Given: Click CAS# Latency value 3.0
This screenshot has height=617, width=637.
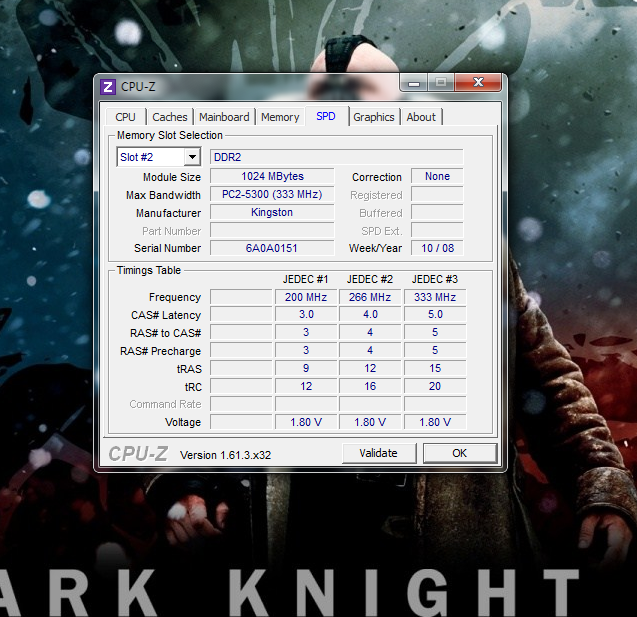Looking at the screenshot, I should coord(306,314).
